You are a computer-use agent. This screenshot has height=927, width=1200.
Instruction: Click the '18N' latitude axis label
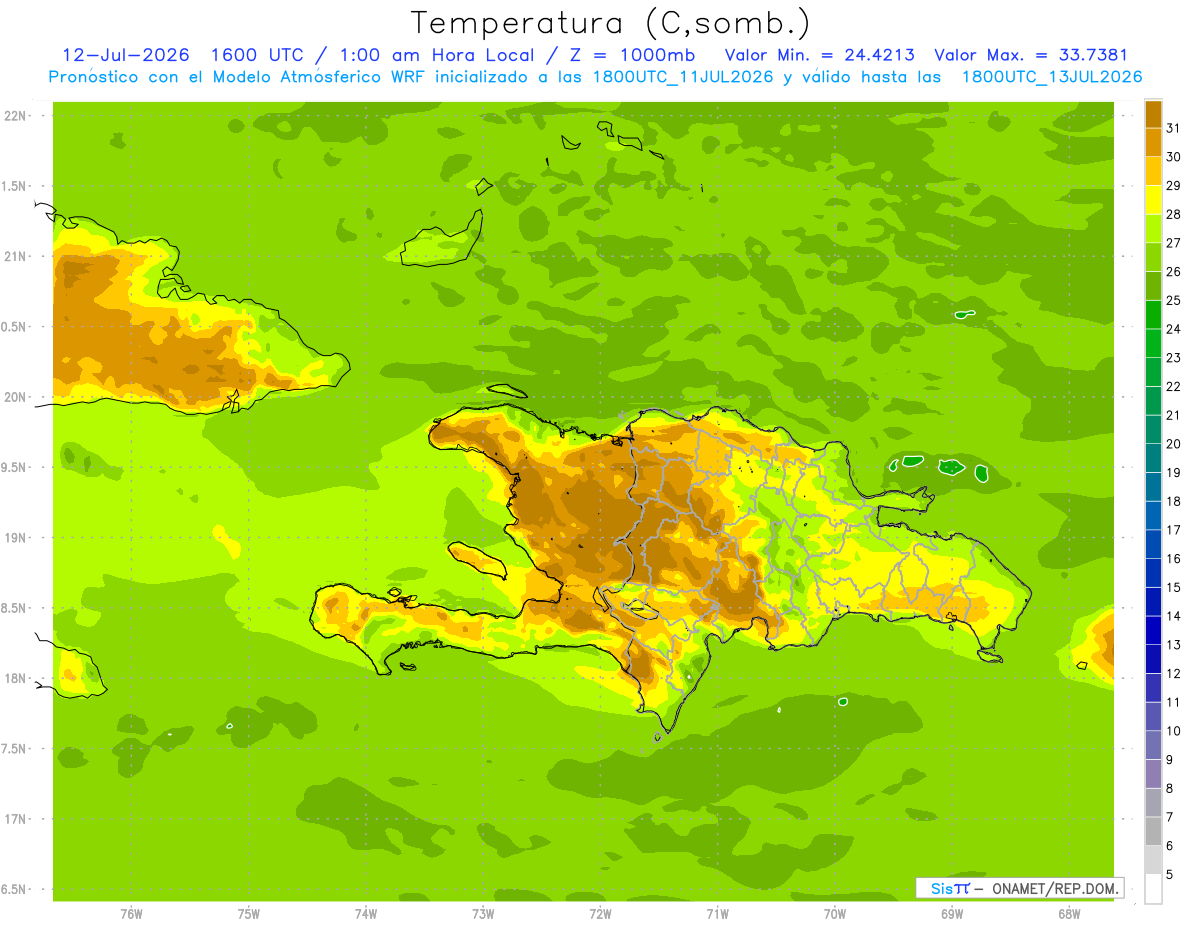(16, 679)
